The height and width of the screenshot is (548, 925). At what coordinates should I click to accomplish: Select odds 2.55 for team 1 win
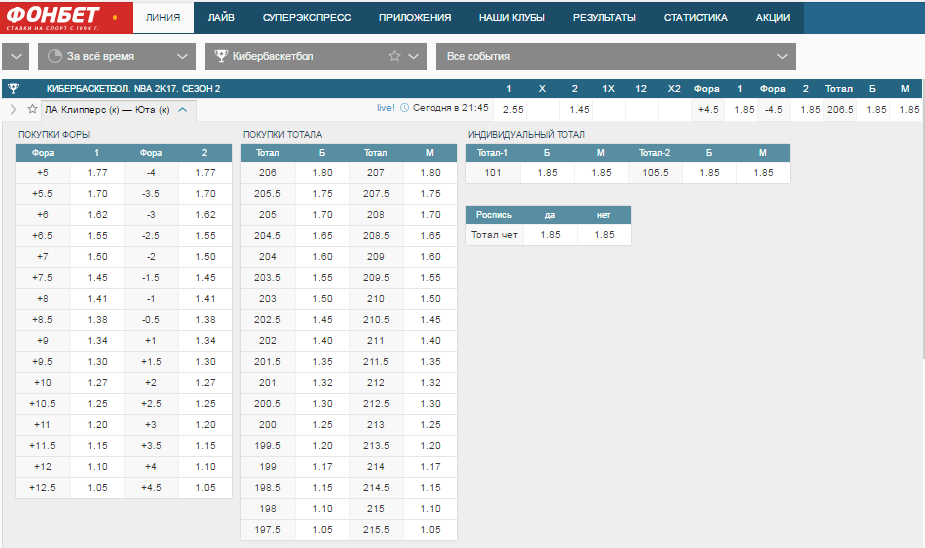point(513,110)
